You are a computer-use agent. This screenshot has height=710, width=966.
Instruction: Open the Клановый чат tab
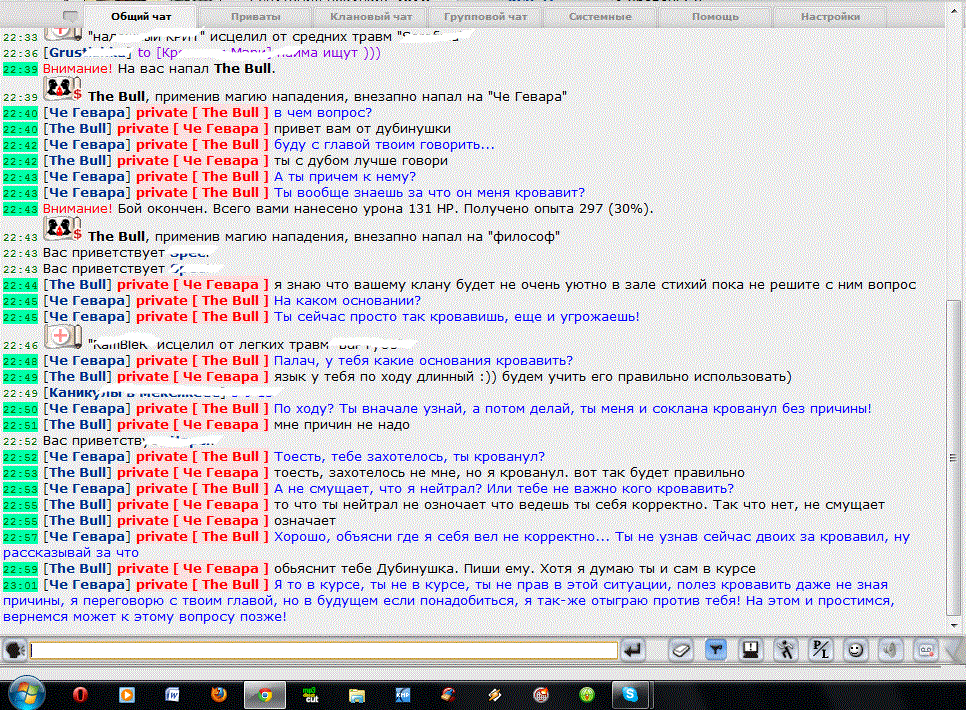[371, 17]
